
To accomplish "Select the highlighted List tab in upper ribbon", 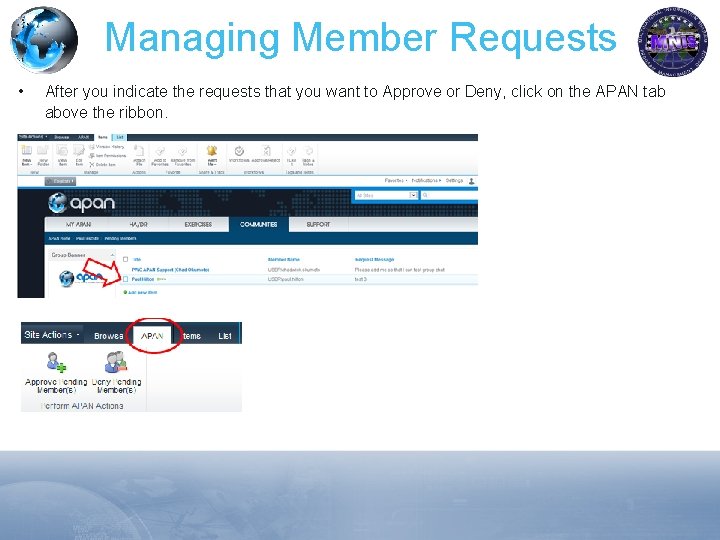I will 119,137.
